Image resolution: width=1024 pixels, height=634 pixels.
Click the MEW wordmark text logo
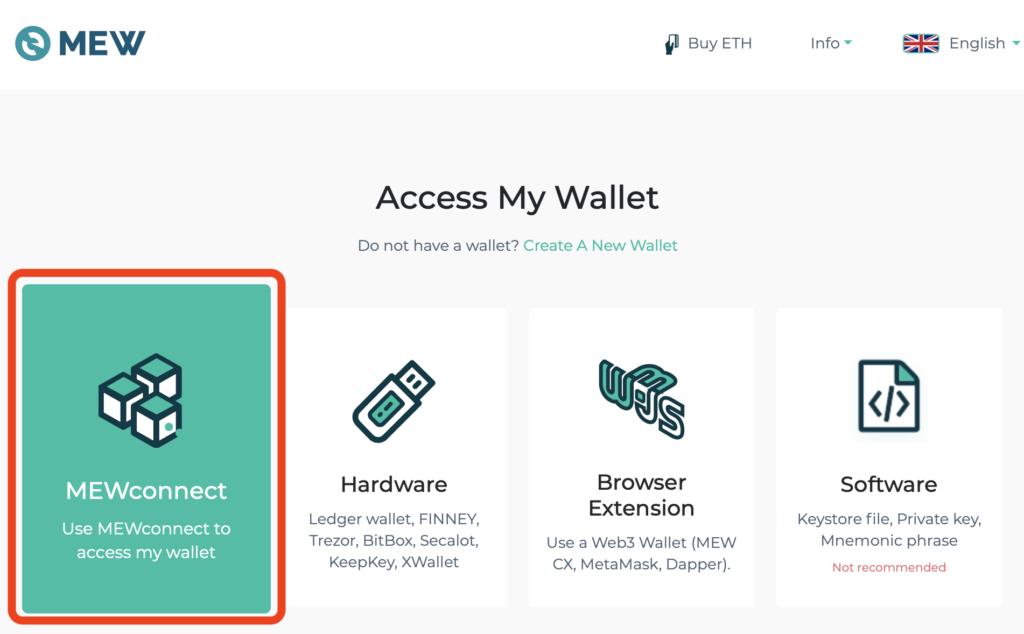tap(102, 43)
